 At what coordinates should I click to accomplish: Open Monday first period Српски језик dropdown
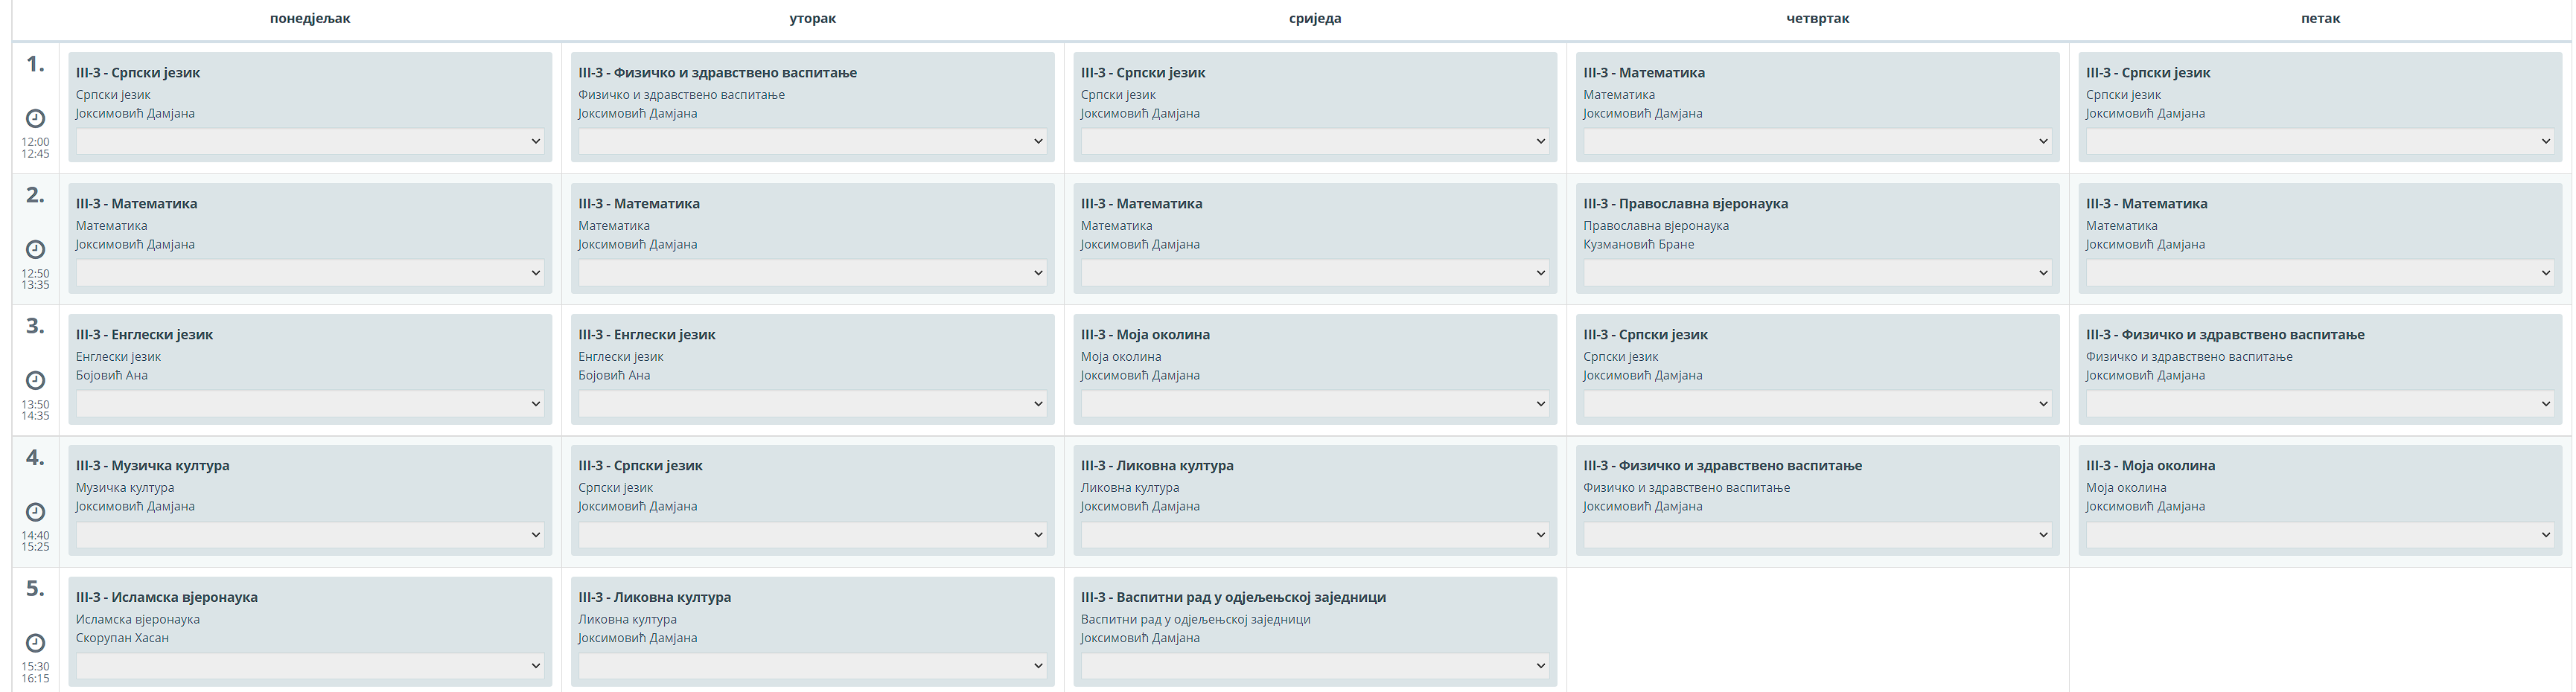click(x=310, y=141)
